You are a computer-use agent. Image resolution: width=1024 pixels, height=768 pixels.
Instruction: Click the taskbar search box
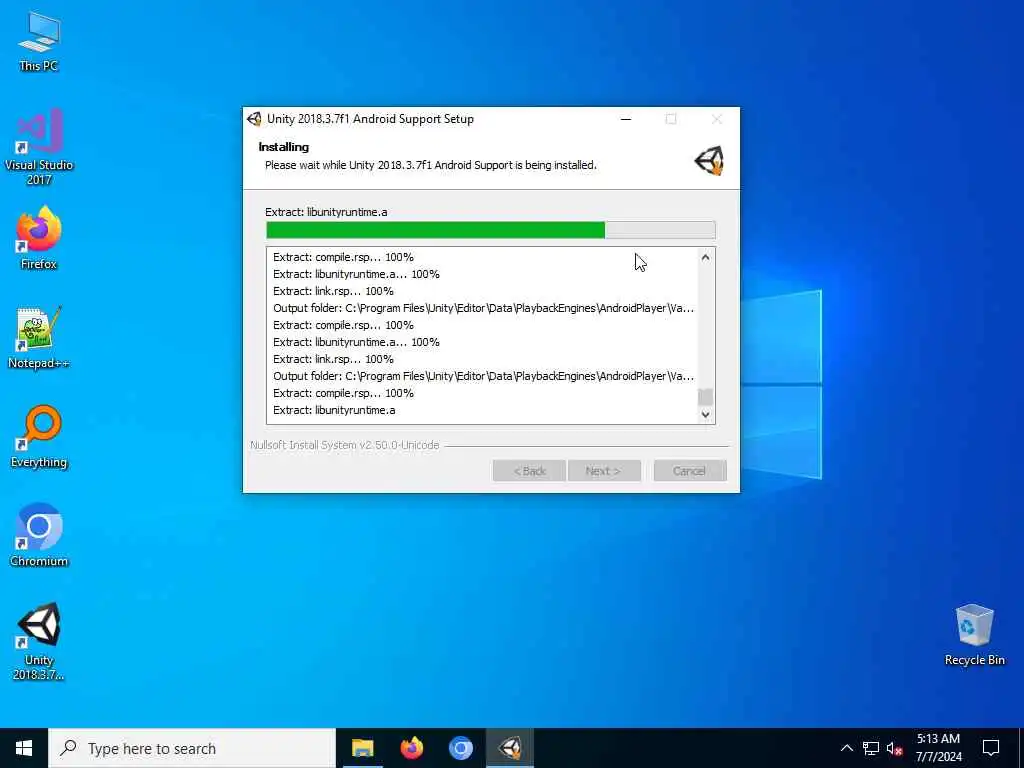192,748
